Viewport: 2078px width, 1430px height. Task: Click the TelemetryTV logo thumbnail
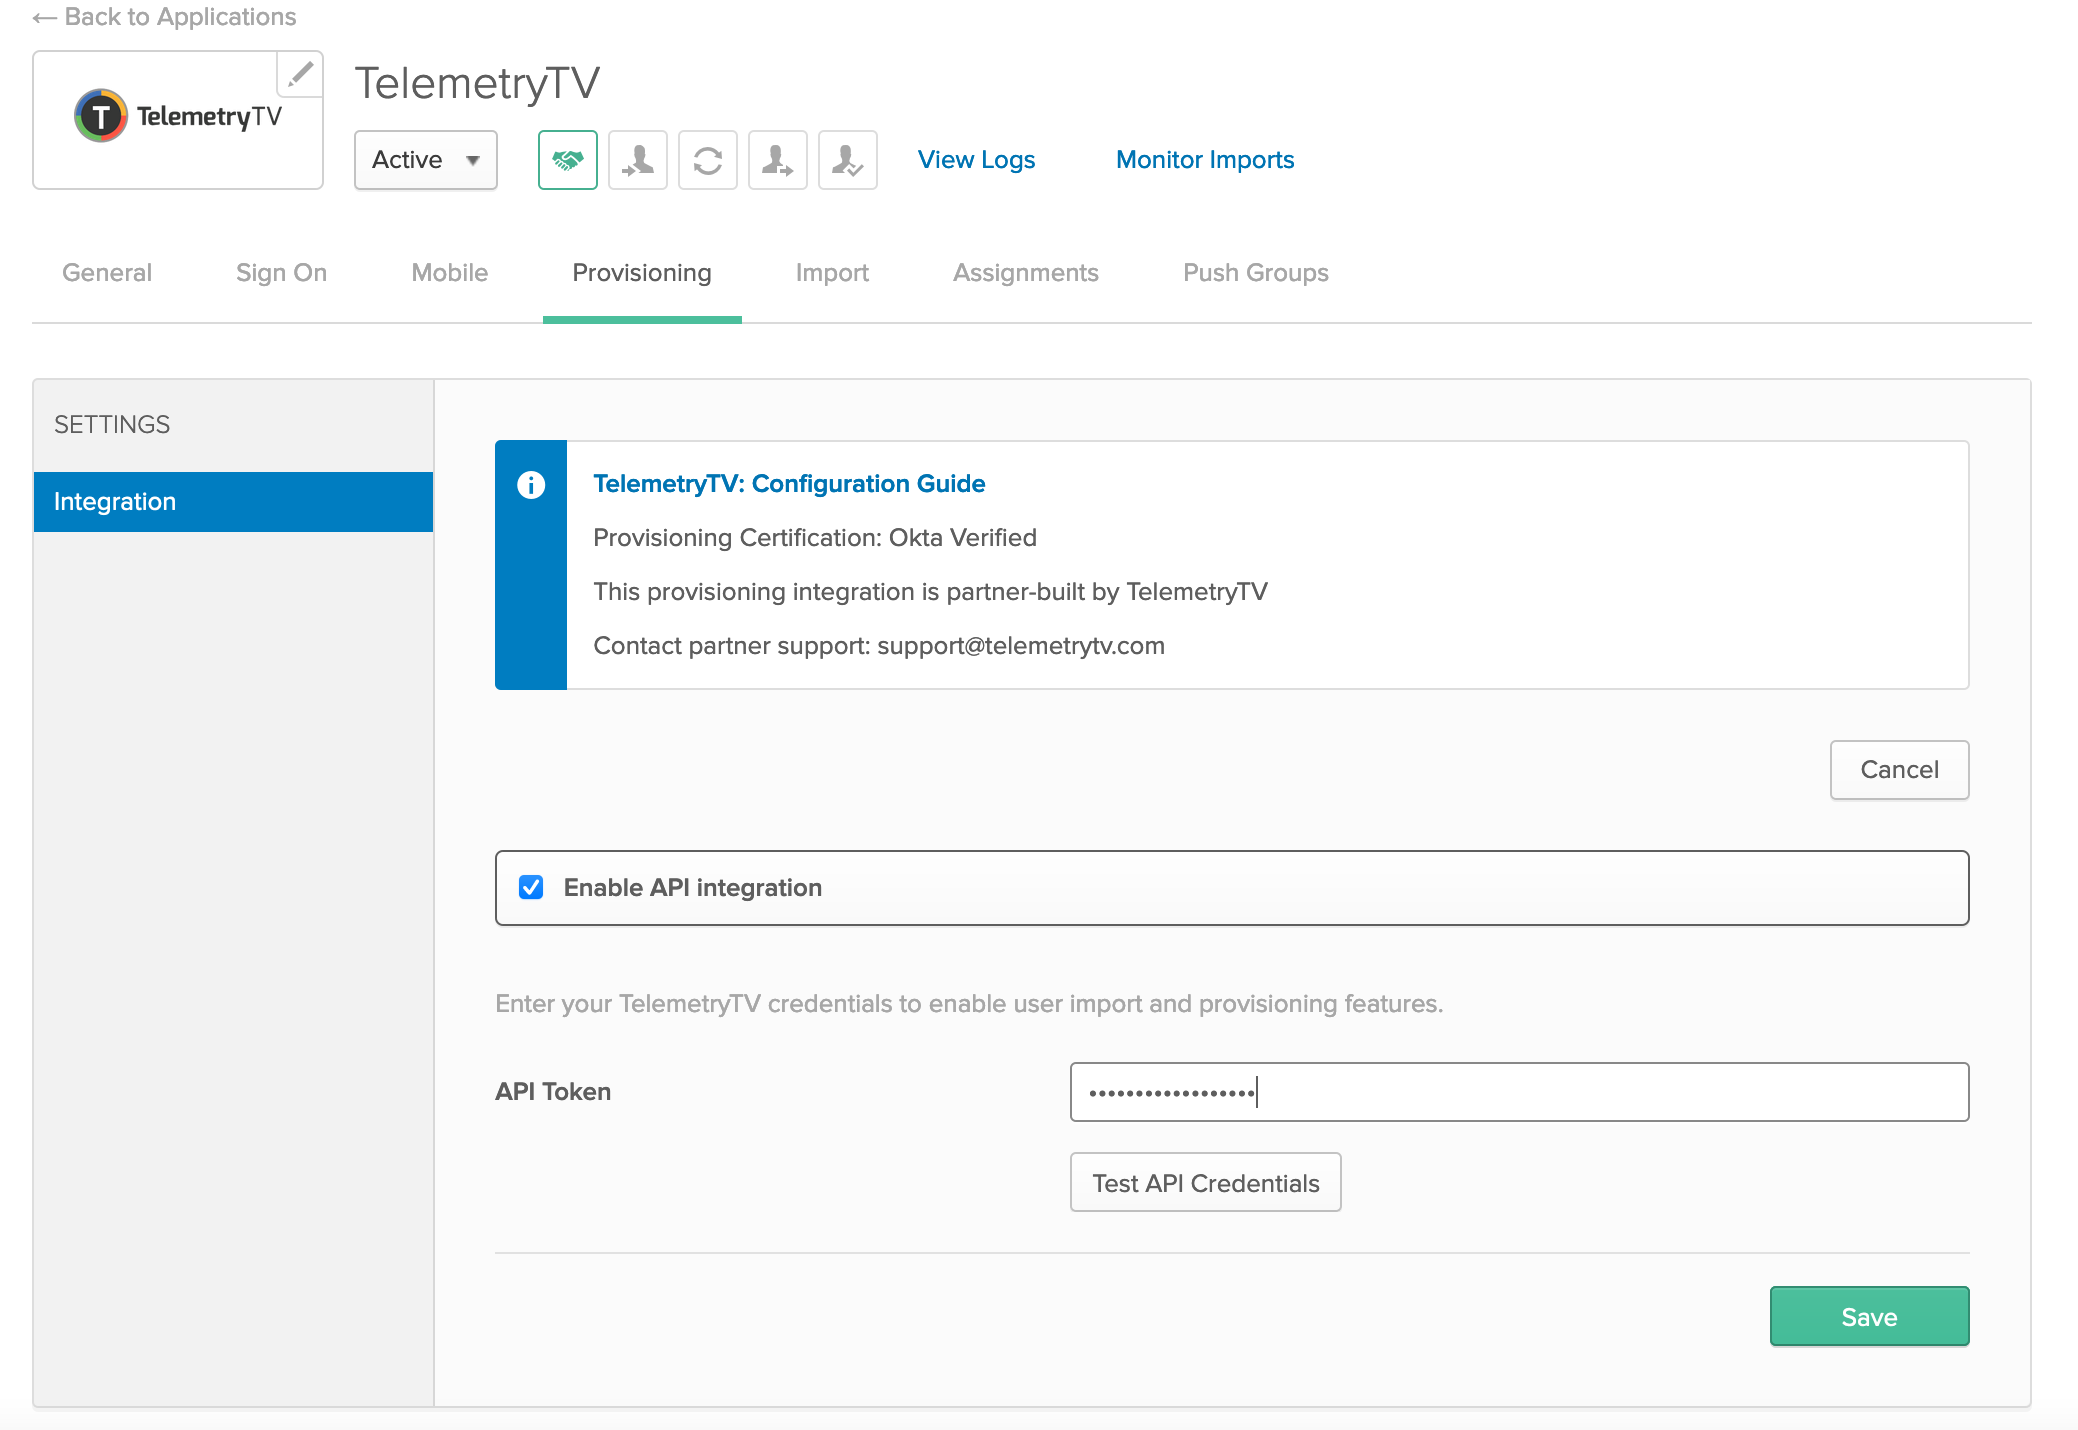tap(178, 118)
